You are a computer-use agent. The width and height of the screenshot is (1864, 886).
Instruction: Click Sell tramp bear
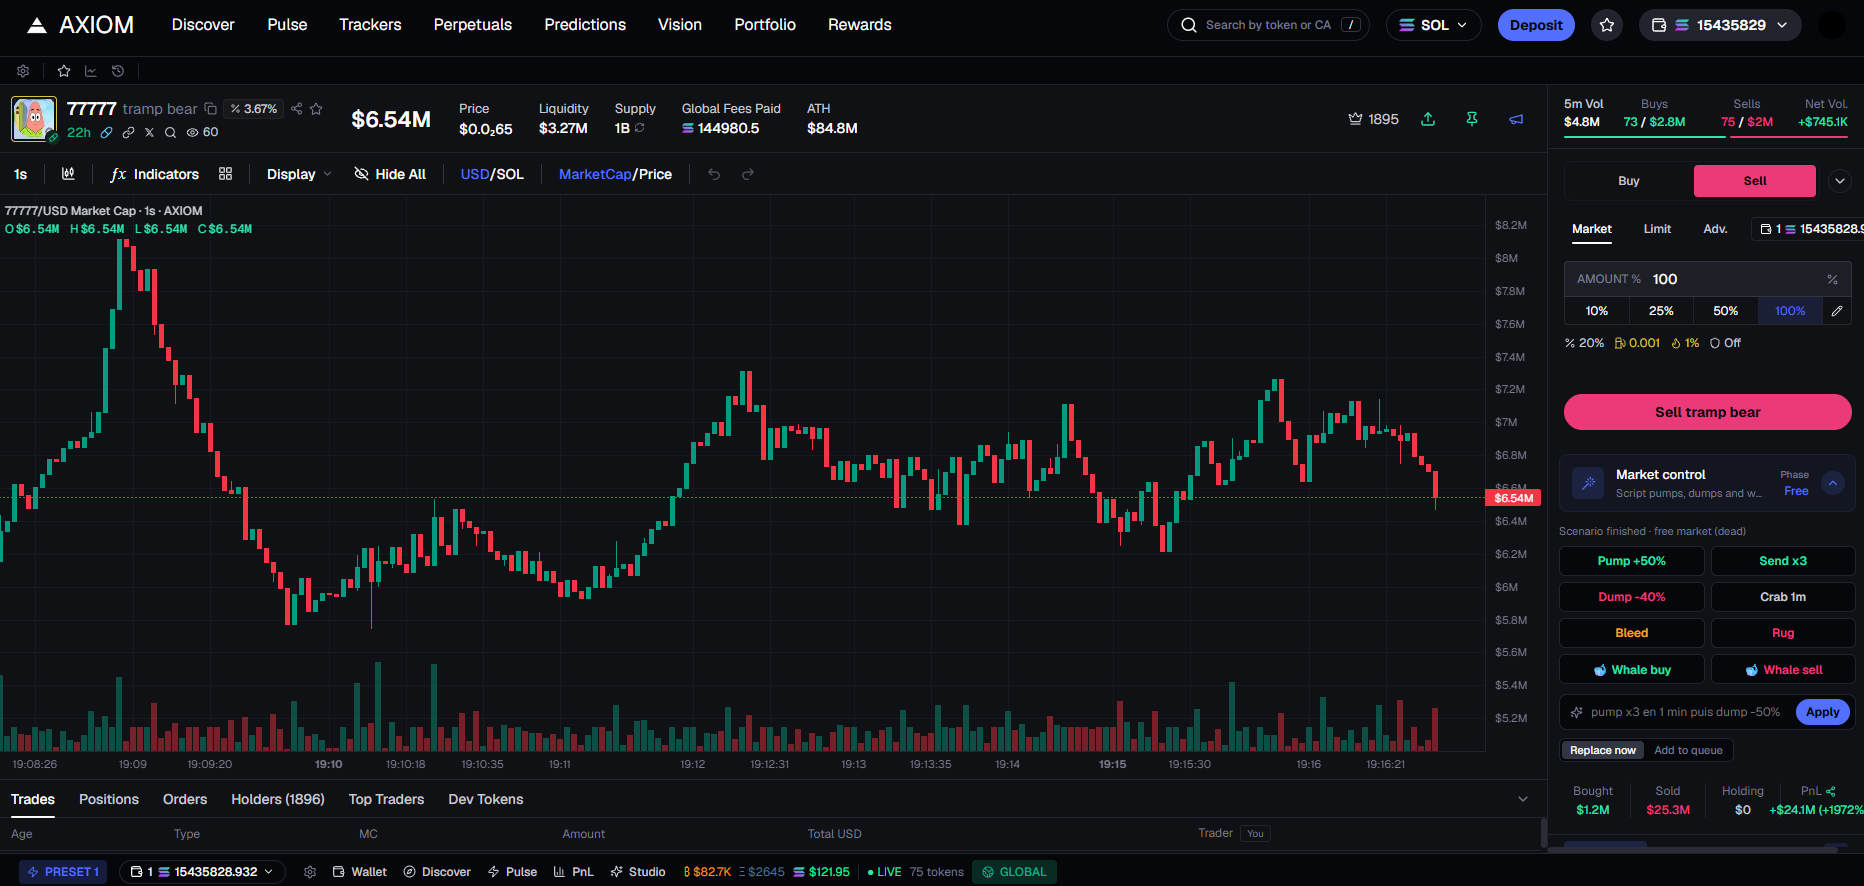[1707, 412]
